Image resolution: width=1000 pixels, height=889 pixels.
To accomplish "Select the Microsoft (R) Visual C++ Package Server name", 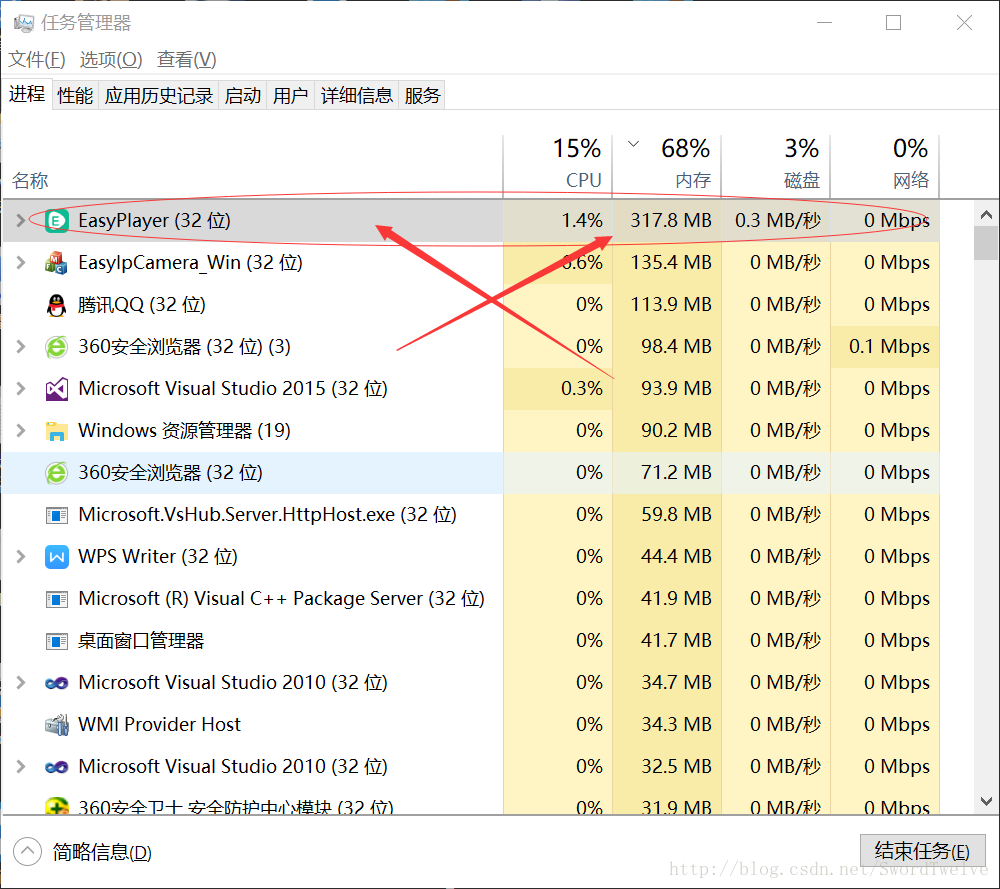I will (x=281, y=599).
